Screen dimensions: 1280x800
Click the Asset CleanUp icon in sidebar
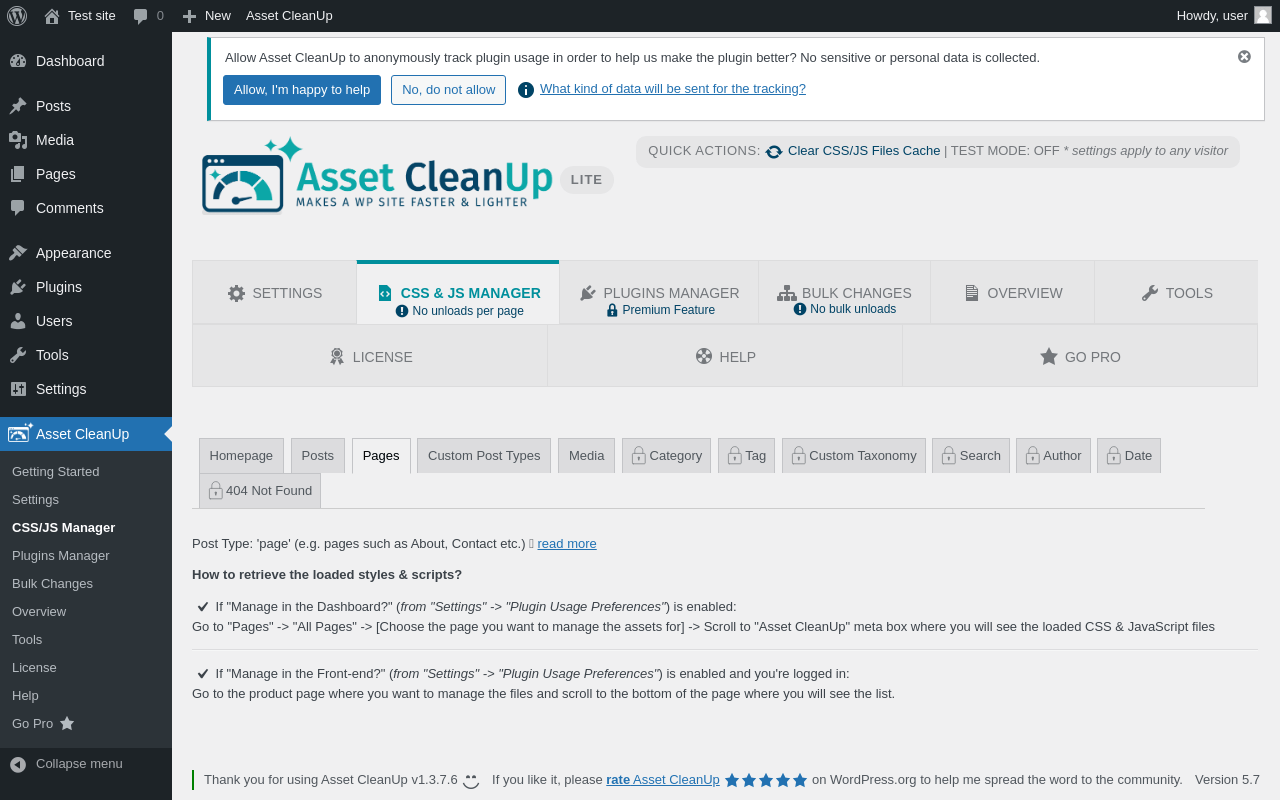20,433
